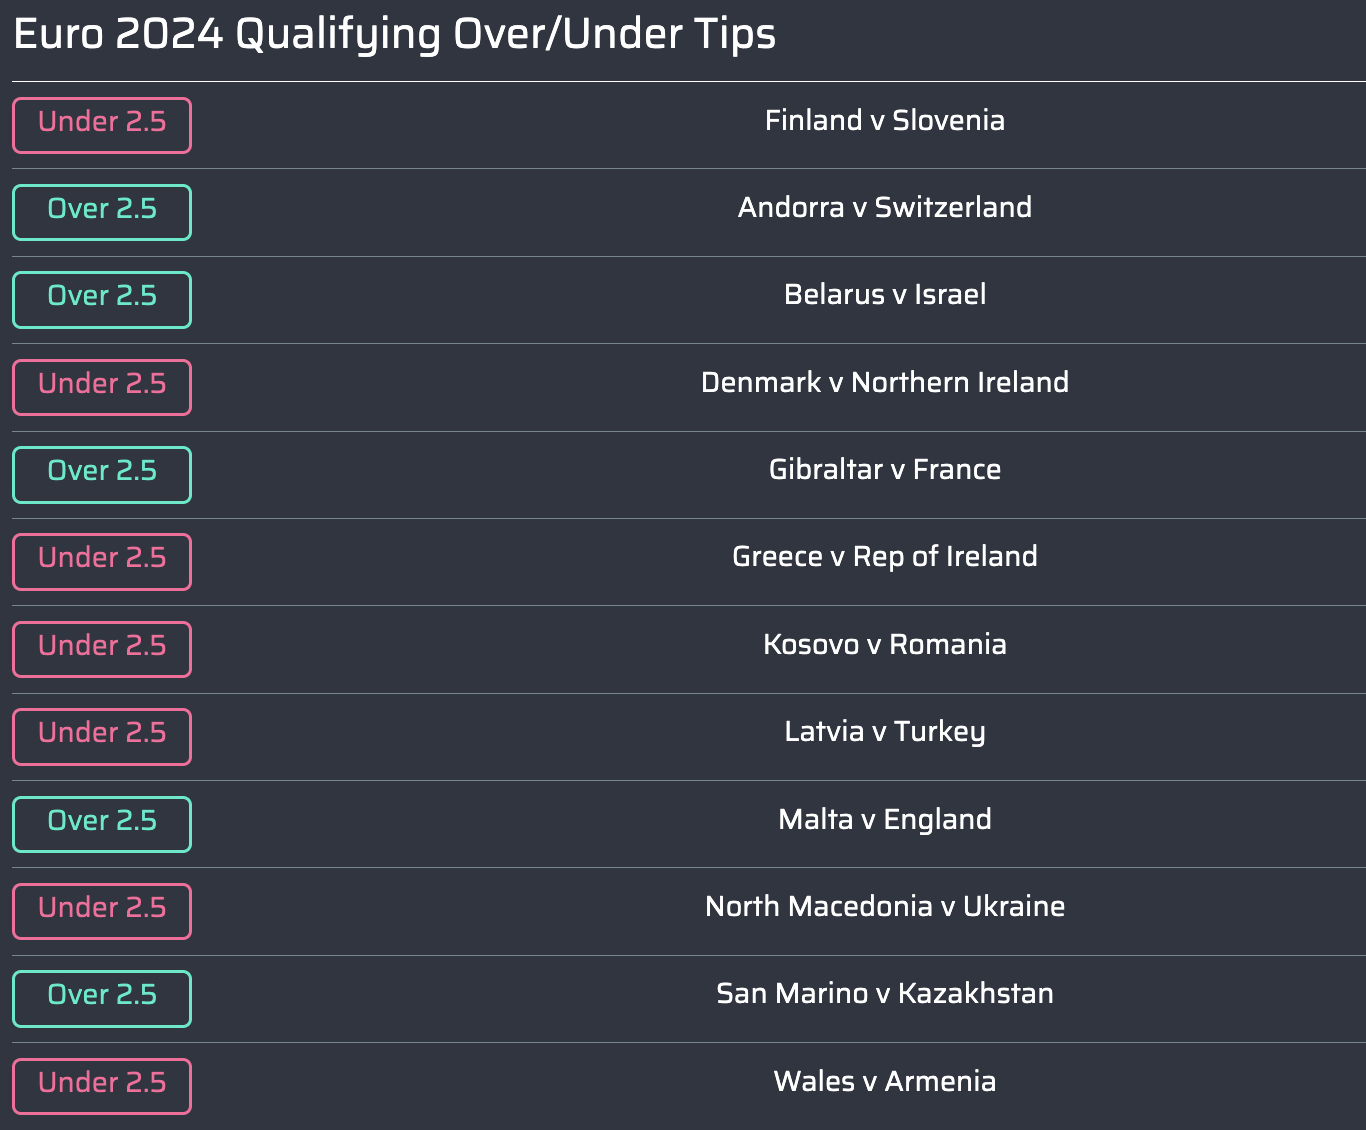Open the Malta v England fixture
The width and height of the screenshot is (1366, 1130).
[x=885, y=819]
